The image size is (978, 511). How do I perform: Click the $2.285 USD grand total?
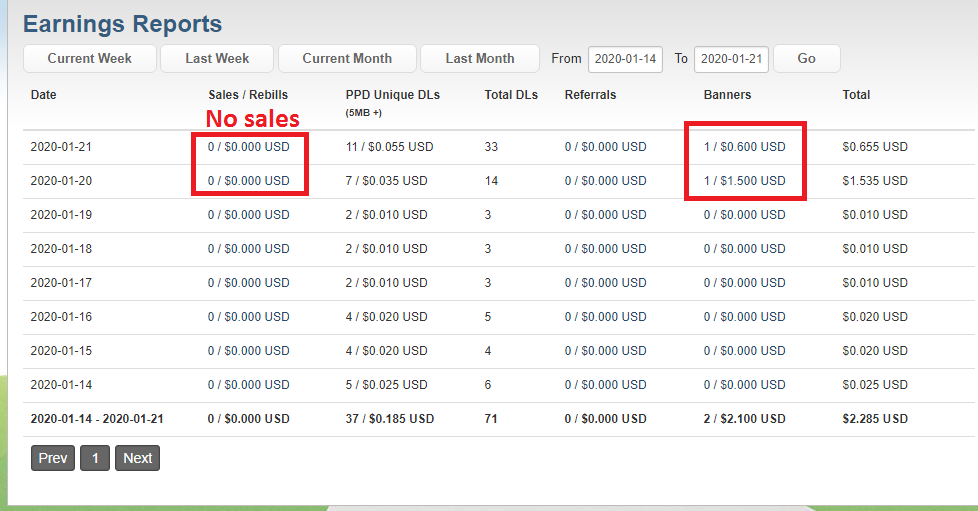[x=874, y=419]
